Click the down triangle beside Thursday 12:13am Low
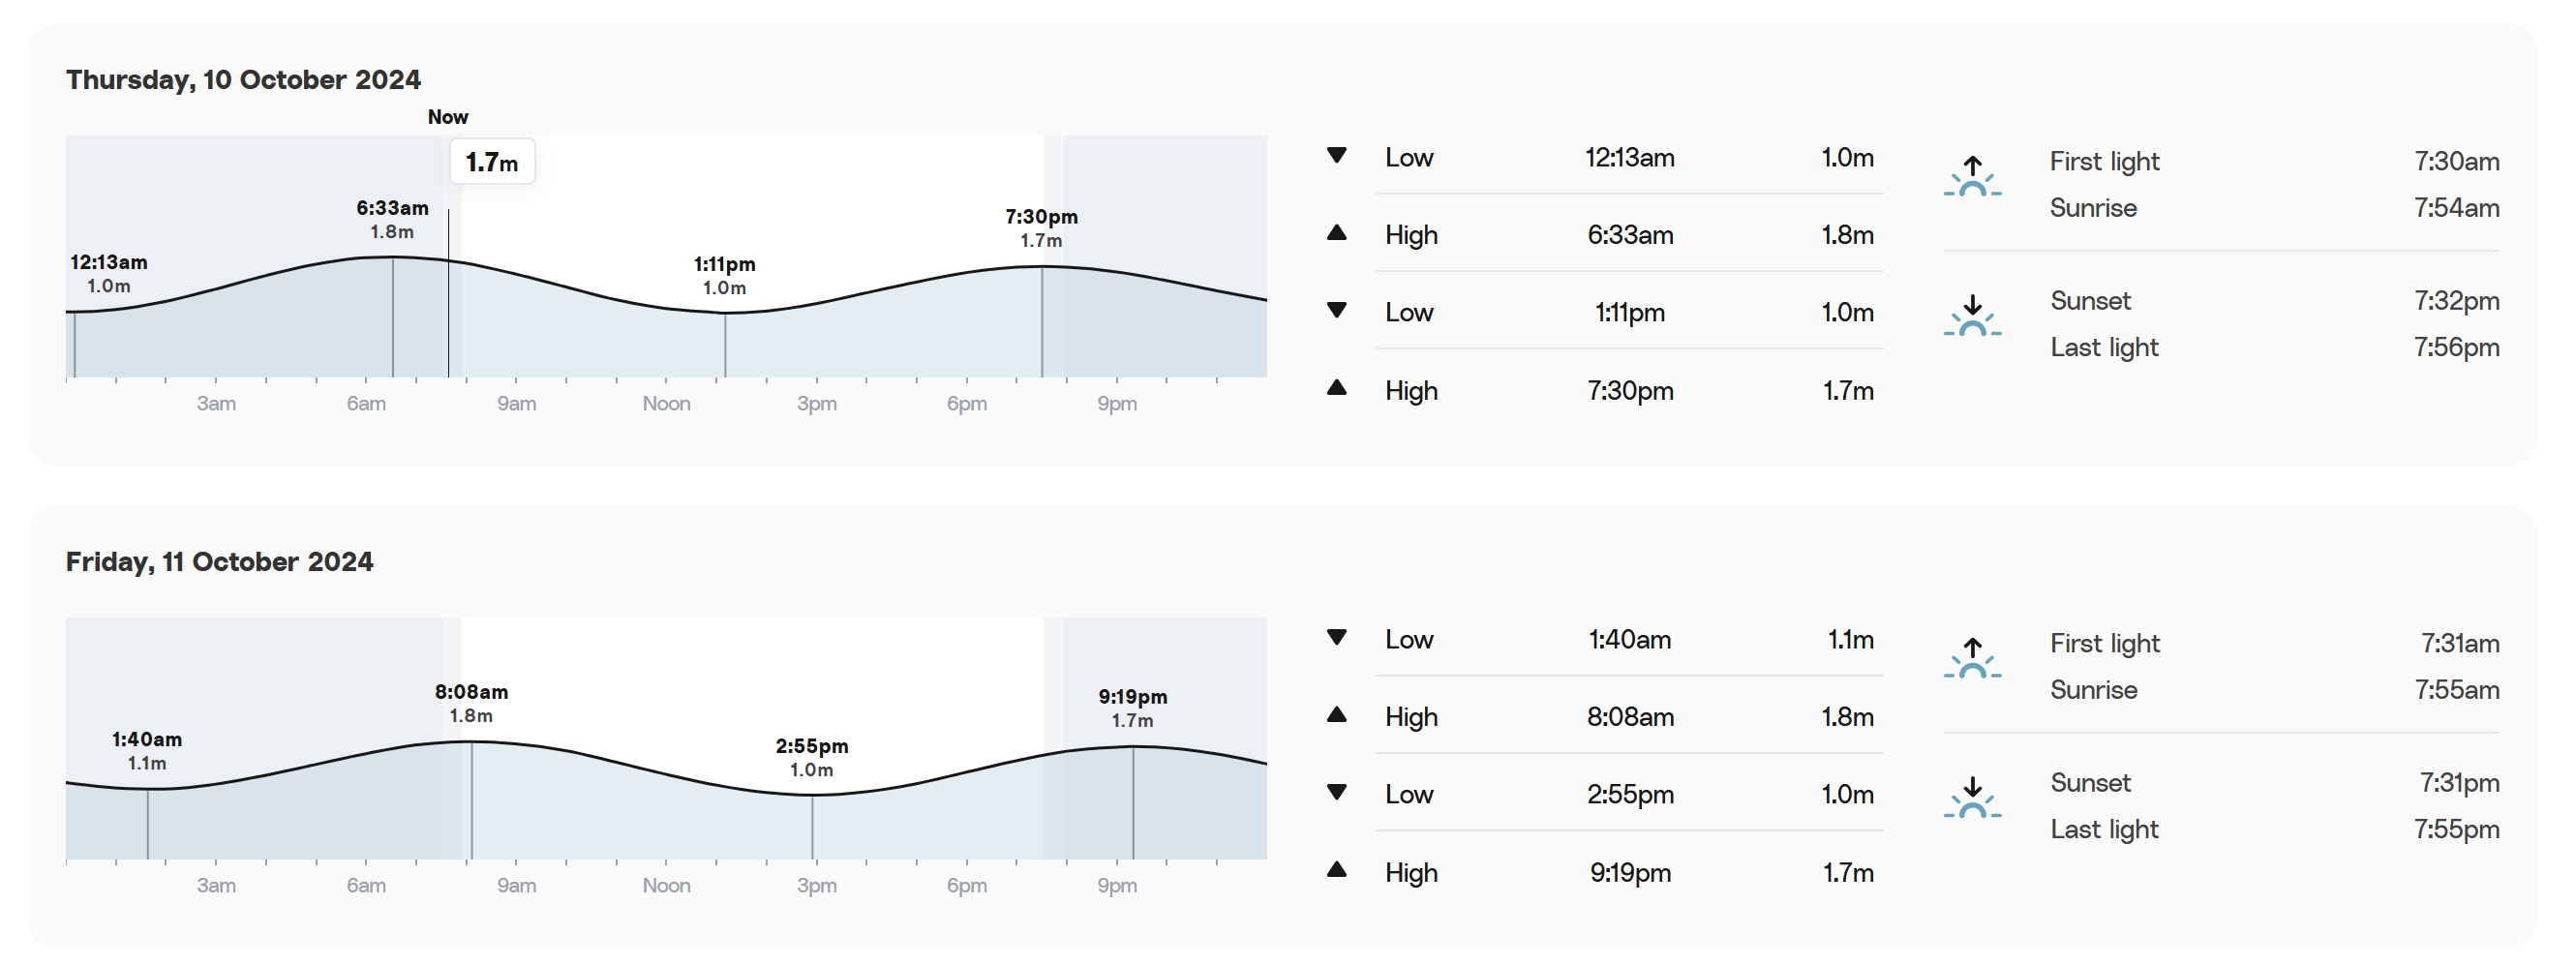 1336,156
